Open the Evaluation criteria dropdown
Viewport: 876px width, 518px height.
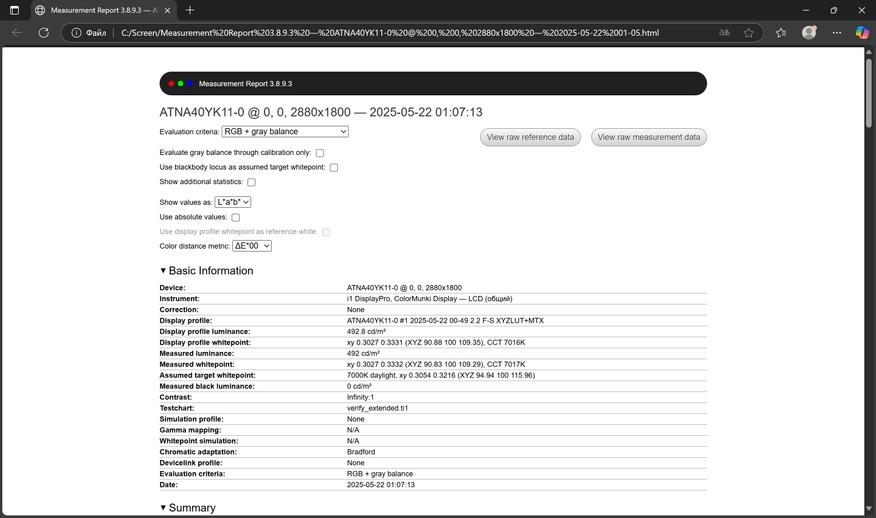285,131
